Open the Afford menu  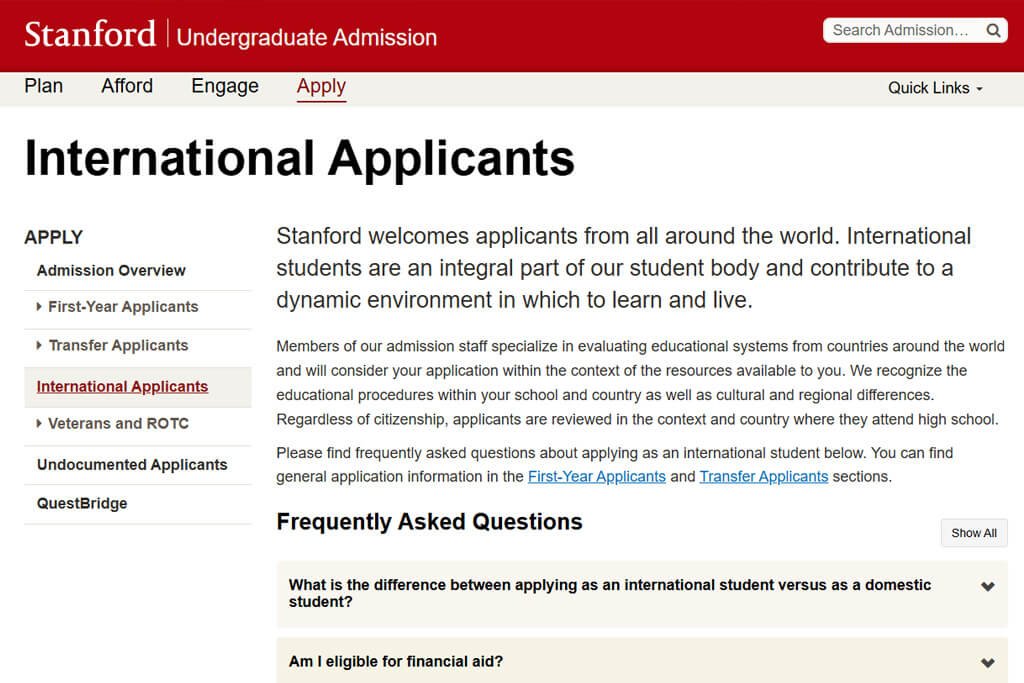127,86
